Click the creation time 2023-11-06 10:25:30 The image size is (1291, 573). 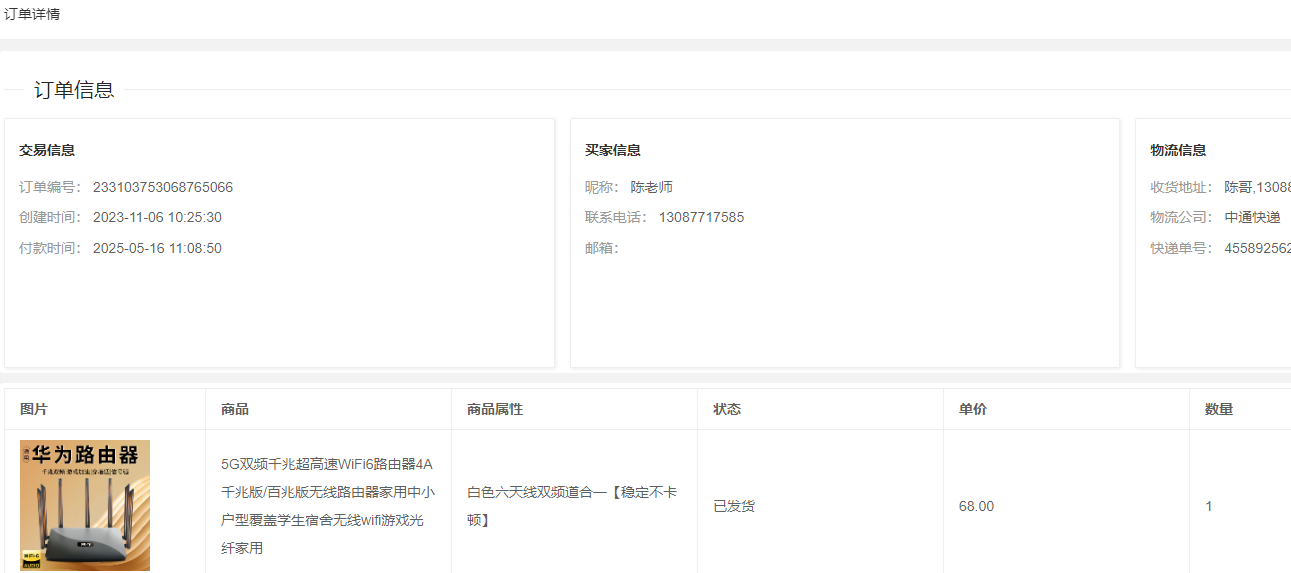[x=157, y=217]
